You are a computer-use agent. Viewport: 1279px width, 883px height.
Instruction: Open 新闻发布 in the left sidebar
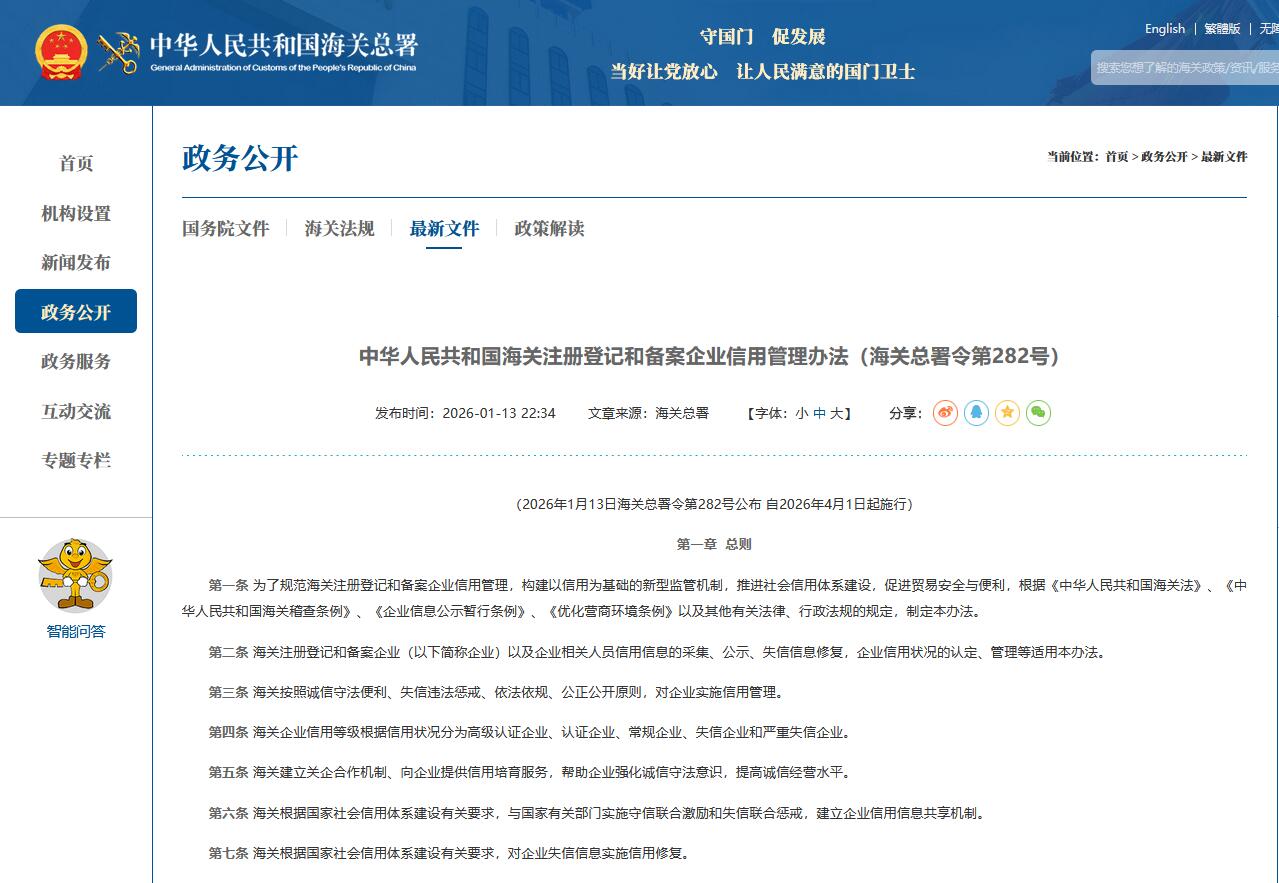click(x=76, y=263)
